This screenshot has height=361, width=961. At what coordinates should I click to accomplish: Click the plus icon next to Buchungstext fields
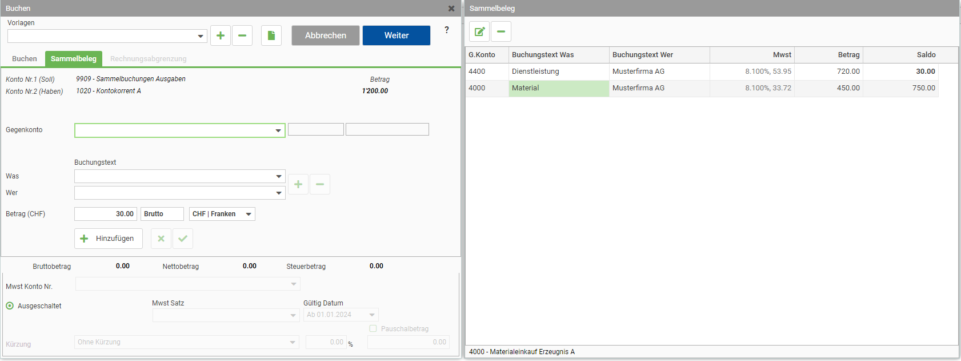point(298,184)
